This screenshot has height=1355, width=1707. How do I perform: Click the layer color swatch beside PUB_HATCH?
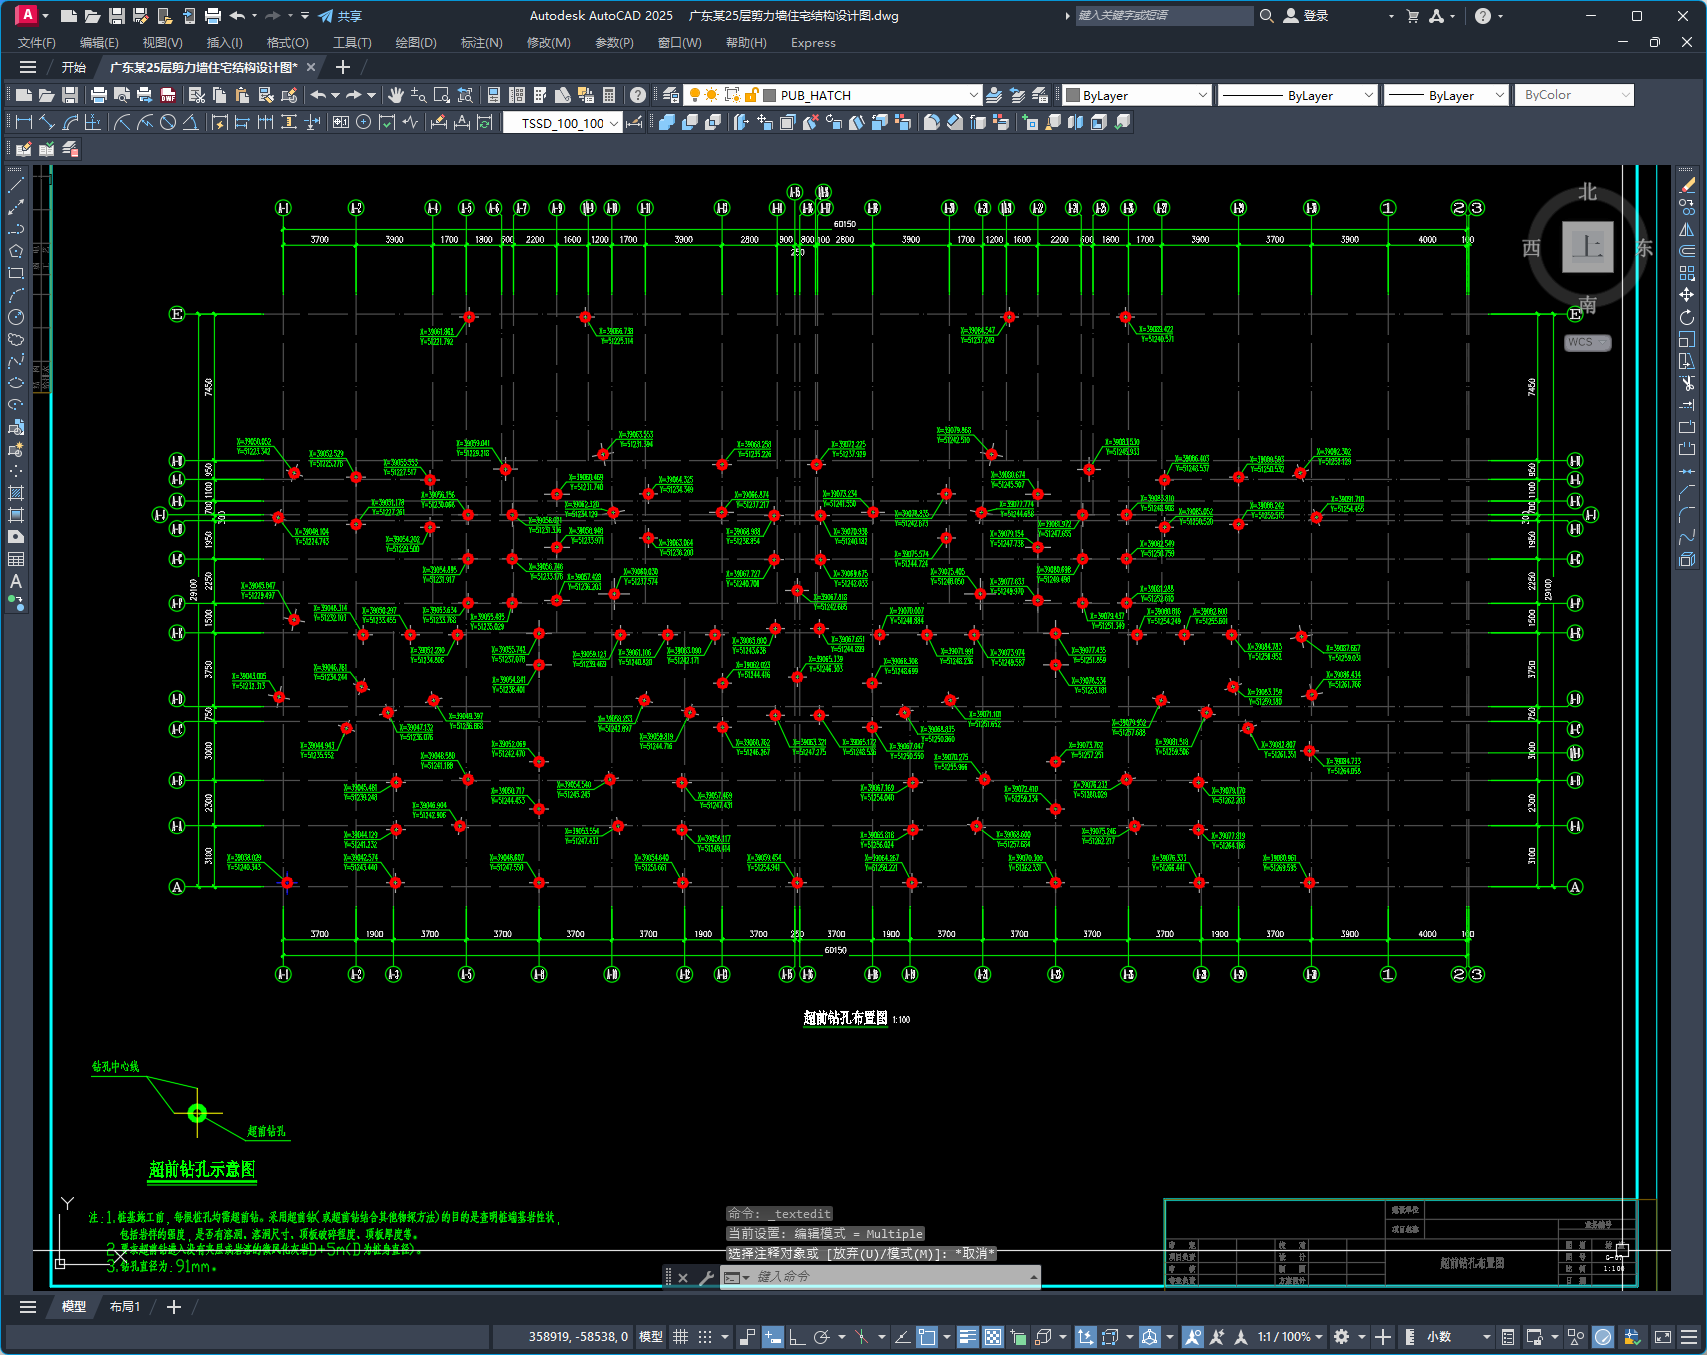point(770,95)
